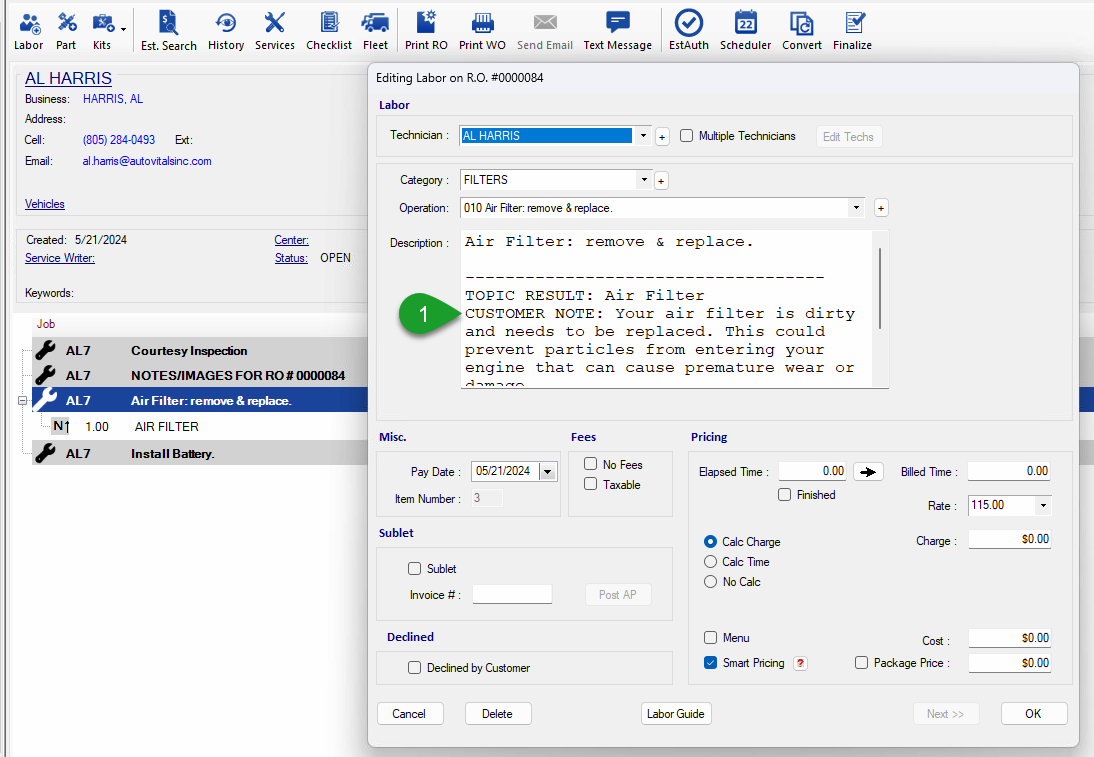This screenshot has width=1094, height=757.
Task: Tick the Finished checkbox
Action: [x=784, y=495]
